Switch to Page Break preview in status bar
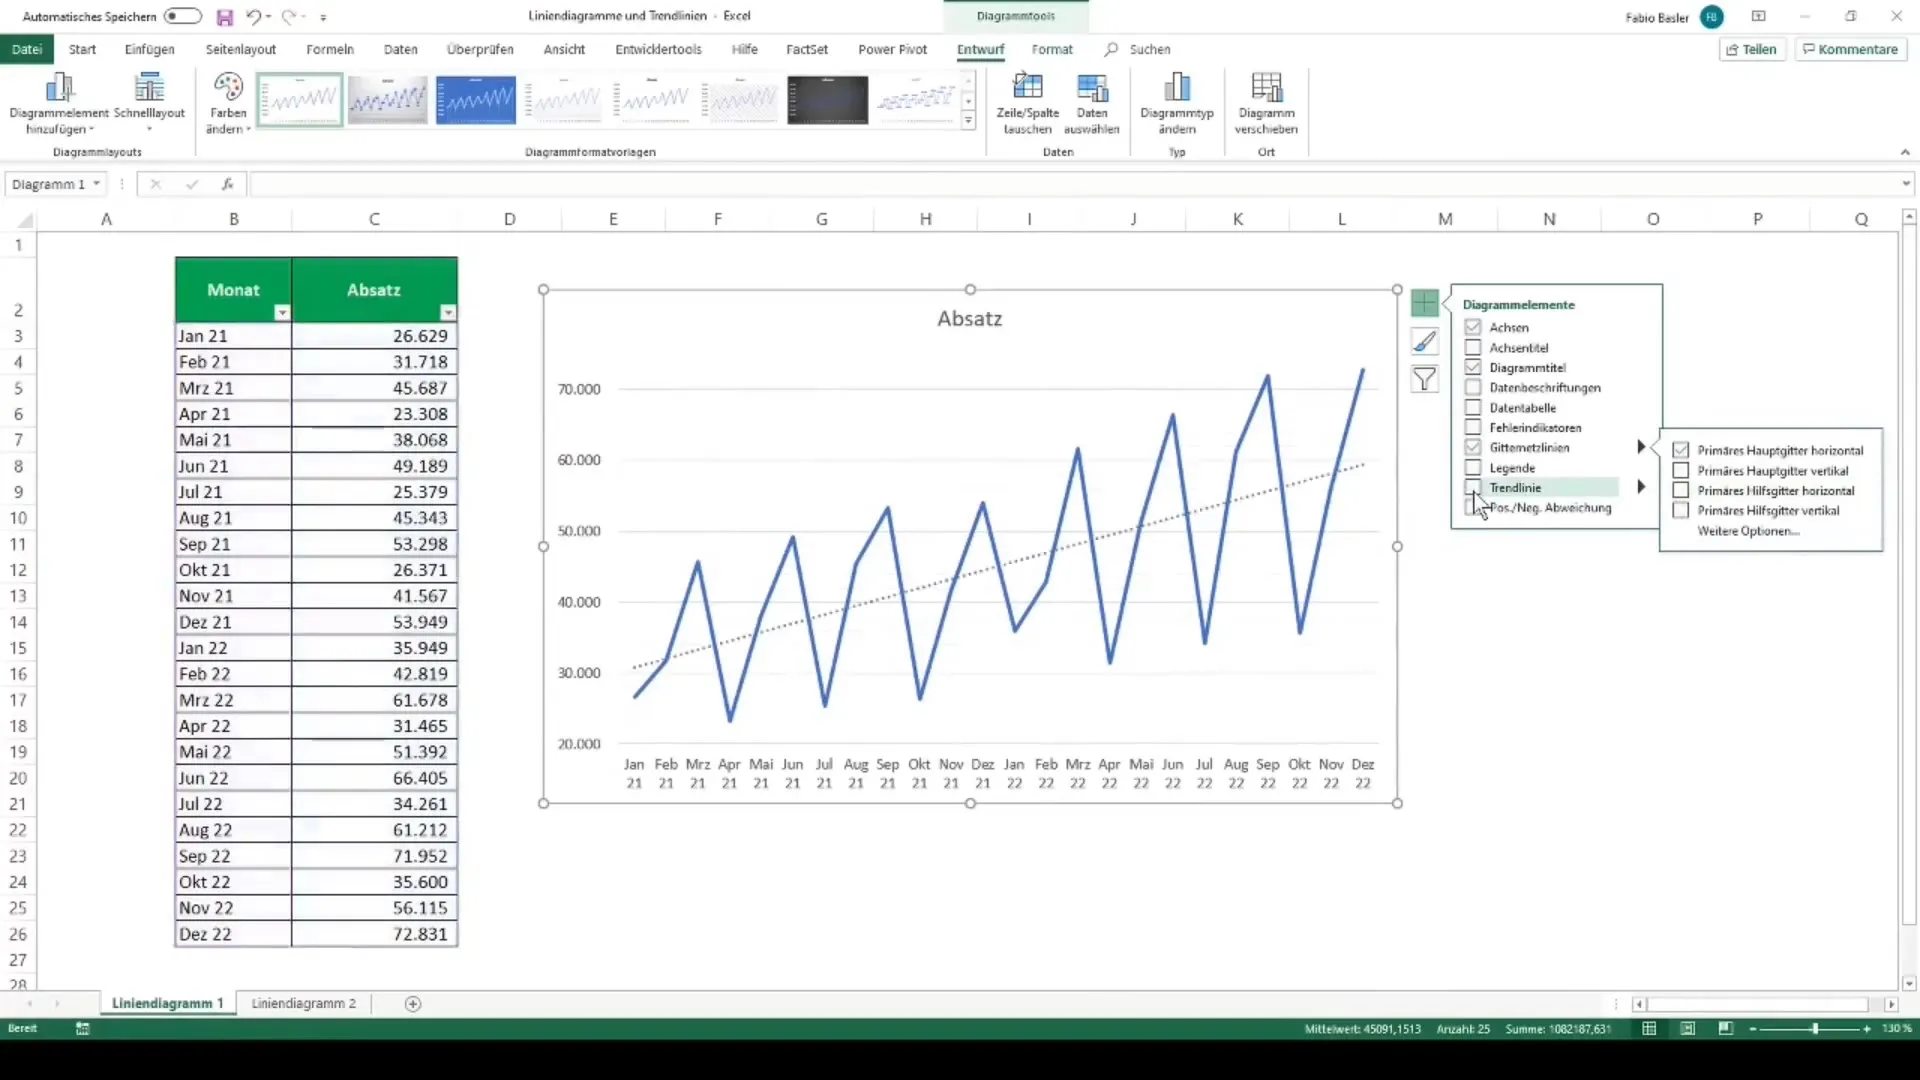The height and width of the screenshot is (1080, 1920). [x=1725, y=1029]
